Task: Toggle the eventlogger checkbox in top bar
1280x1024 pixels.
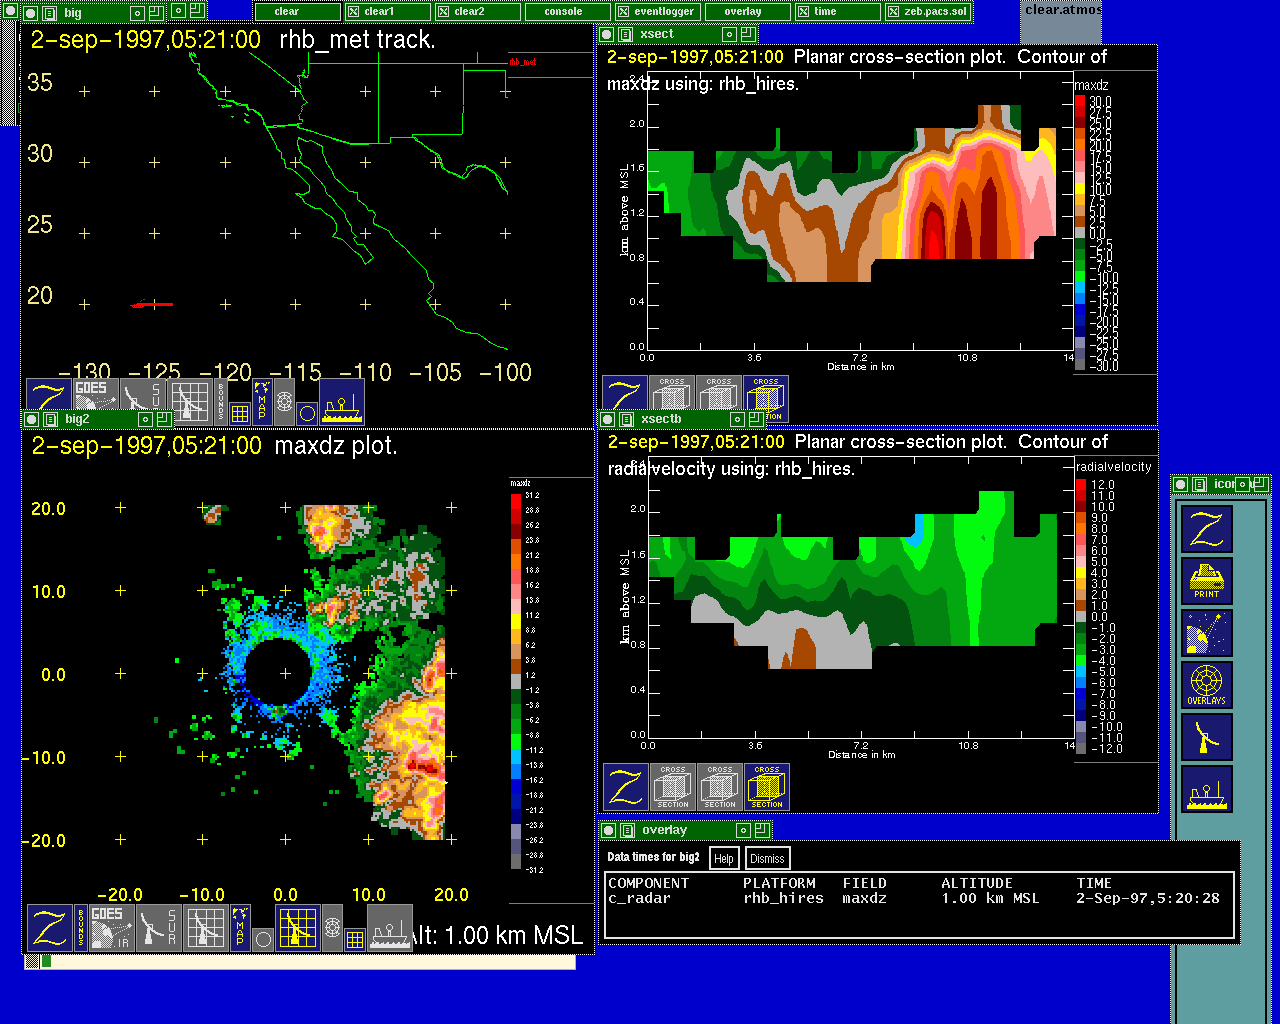Action: (x=623, y=12)
